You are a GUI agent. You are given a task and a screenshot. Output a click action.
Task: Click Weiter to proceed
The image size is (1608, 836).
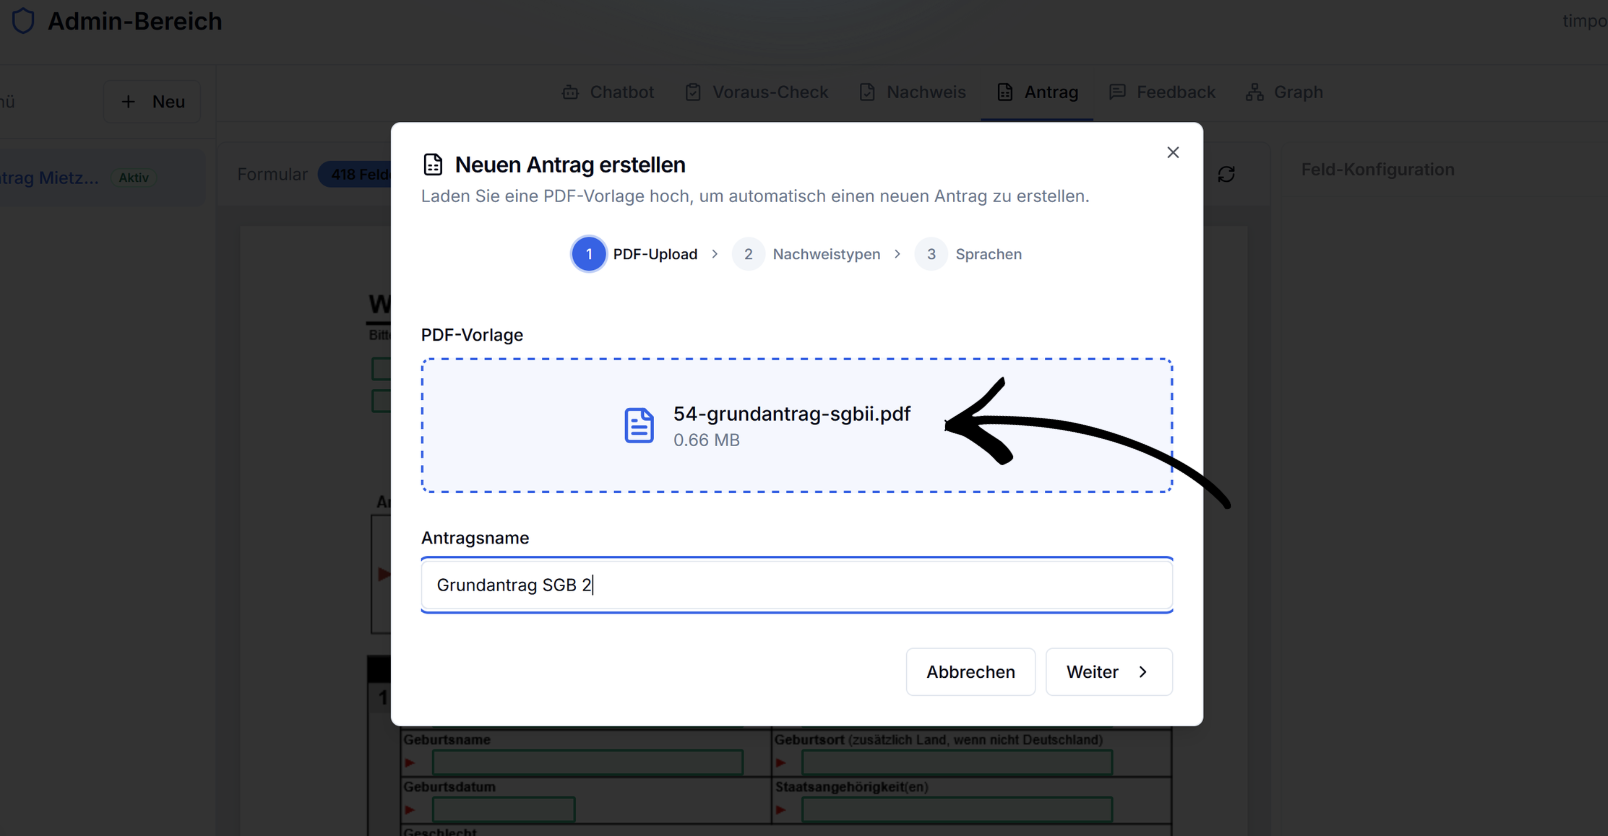point(1108,672)
